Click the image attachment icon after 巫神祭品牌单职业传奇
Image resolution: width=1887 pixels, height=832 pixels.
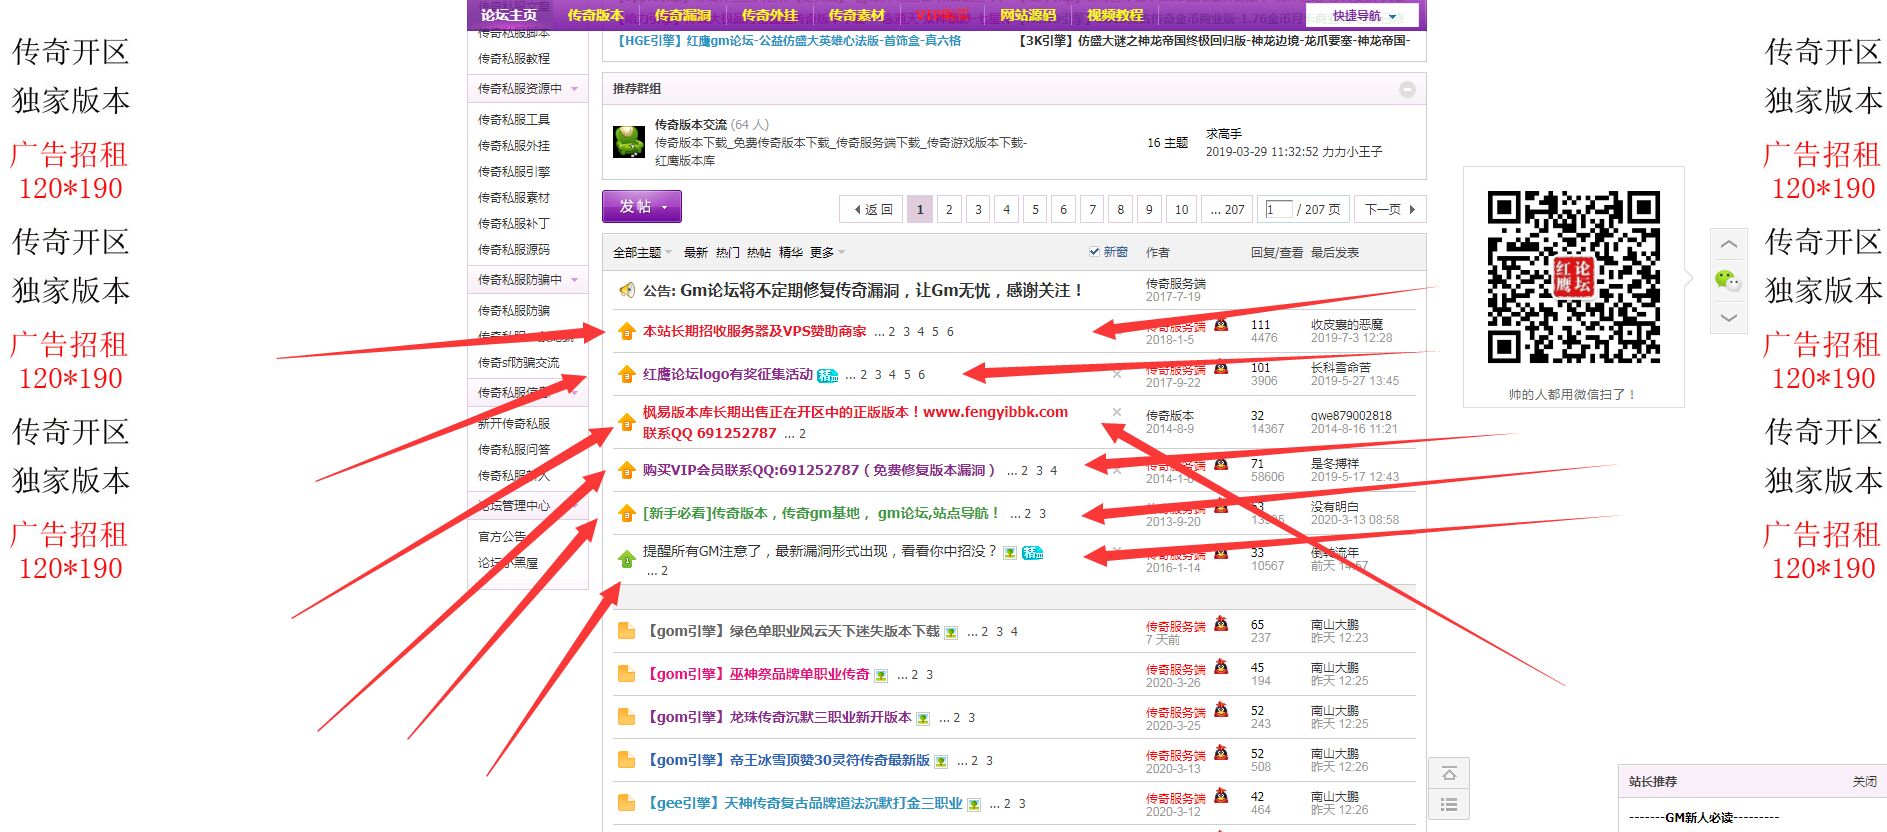pyautogui.click(x=881, y=675)
